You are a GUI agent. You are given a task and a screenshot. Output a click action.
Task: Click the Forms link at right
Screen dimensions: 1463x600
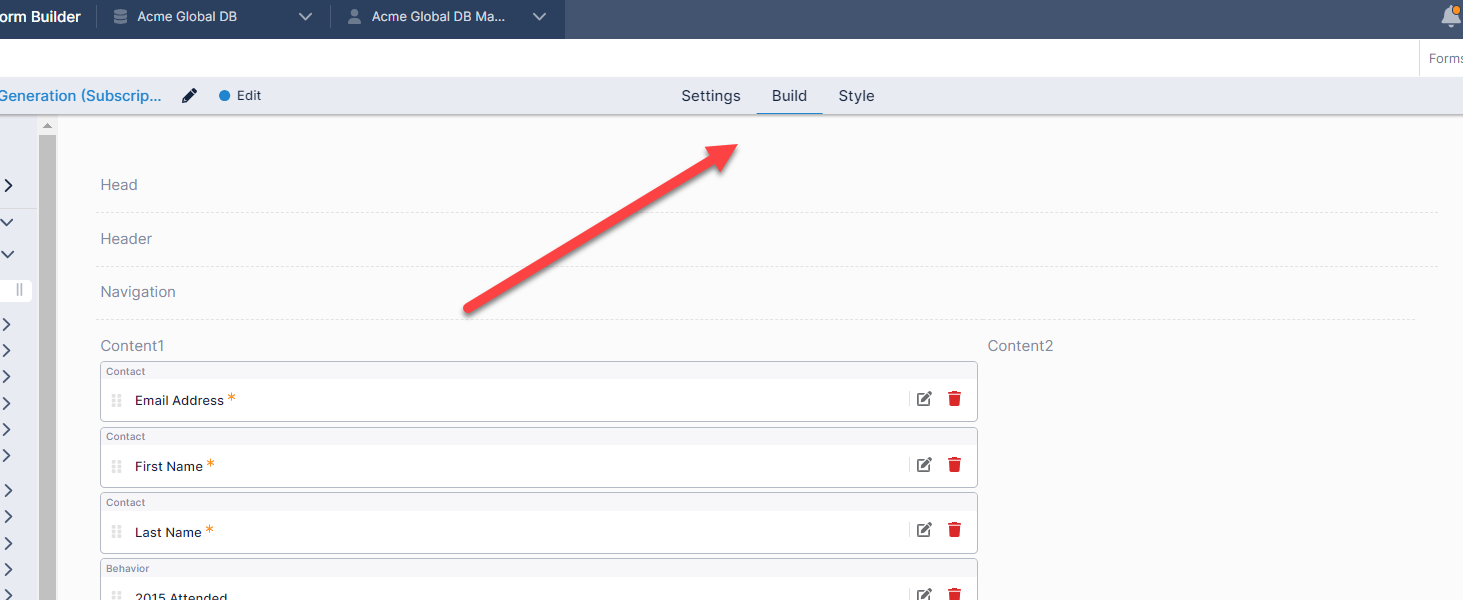tap(1445, 59)
